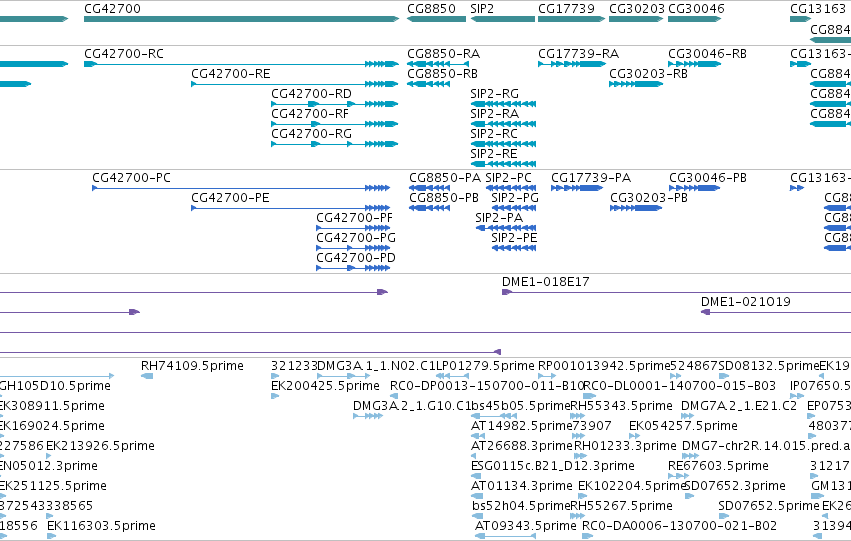Click EST AT26688.3prime
Image resolution: width=851 pixels, height=541 pixels.
coord(475,456)
